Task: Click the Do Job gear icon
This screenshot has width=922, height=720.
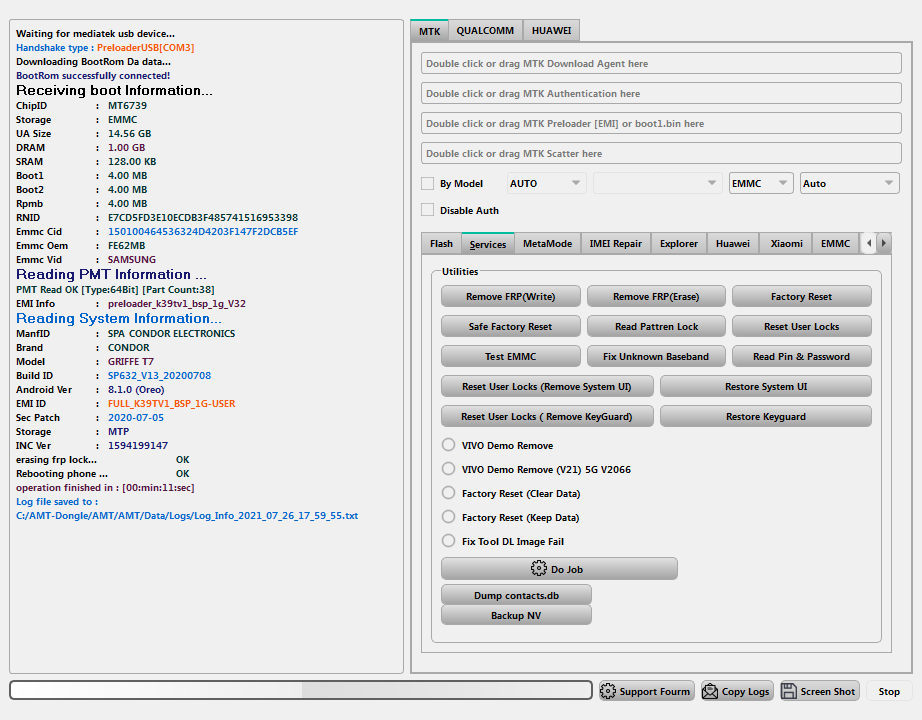Action: pos(539,569)
